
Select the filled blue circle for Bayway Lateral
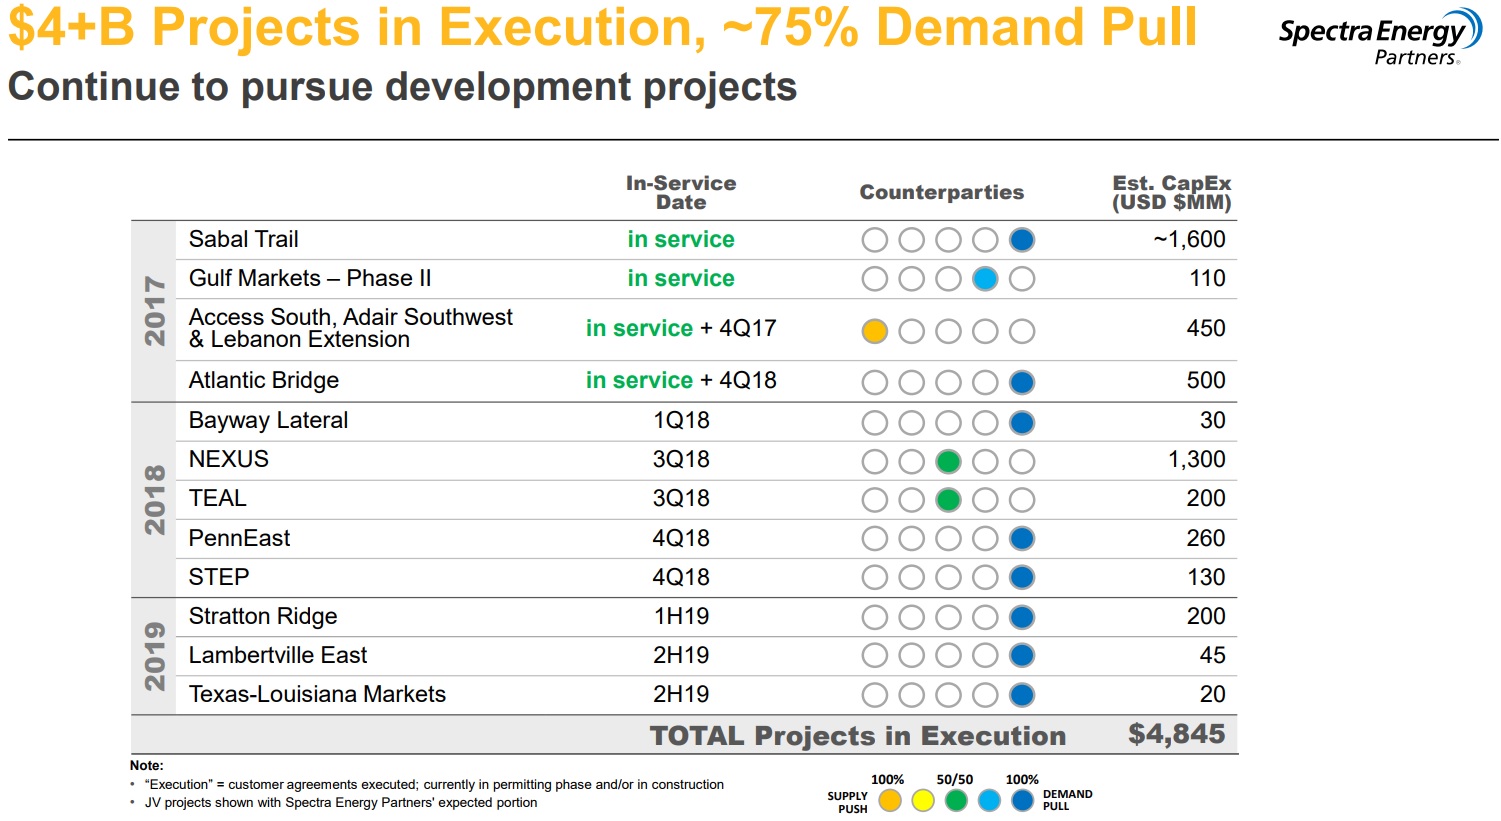click(x=1021, y=423)
